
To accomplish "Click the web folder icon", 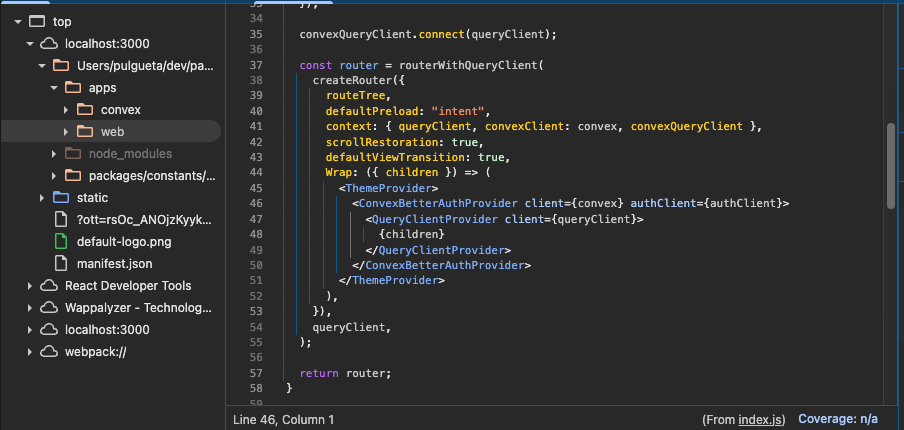I will click(x=85, y=131).
